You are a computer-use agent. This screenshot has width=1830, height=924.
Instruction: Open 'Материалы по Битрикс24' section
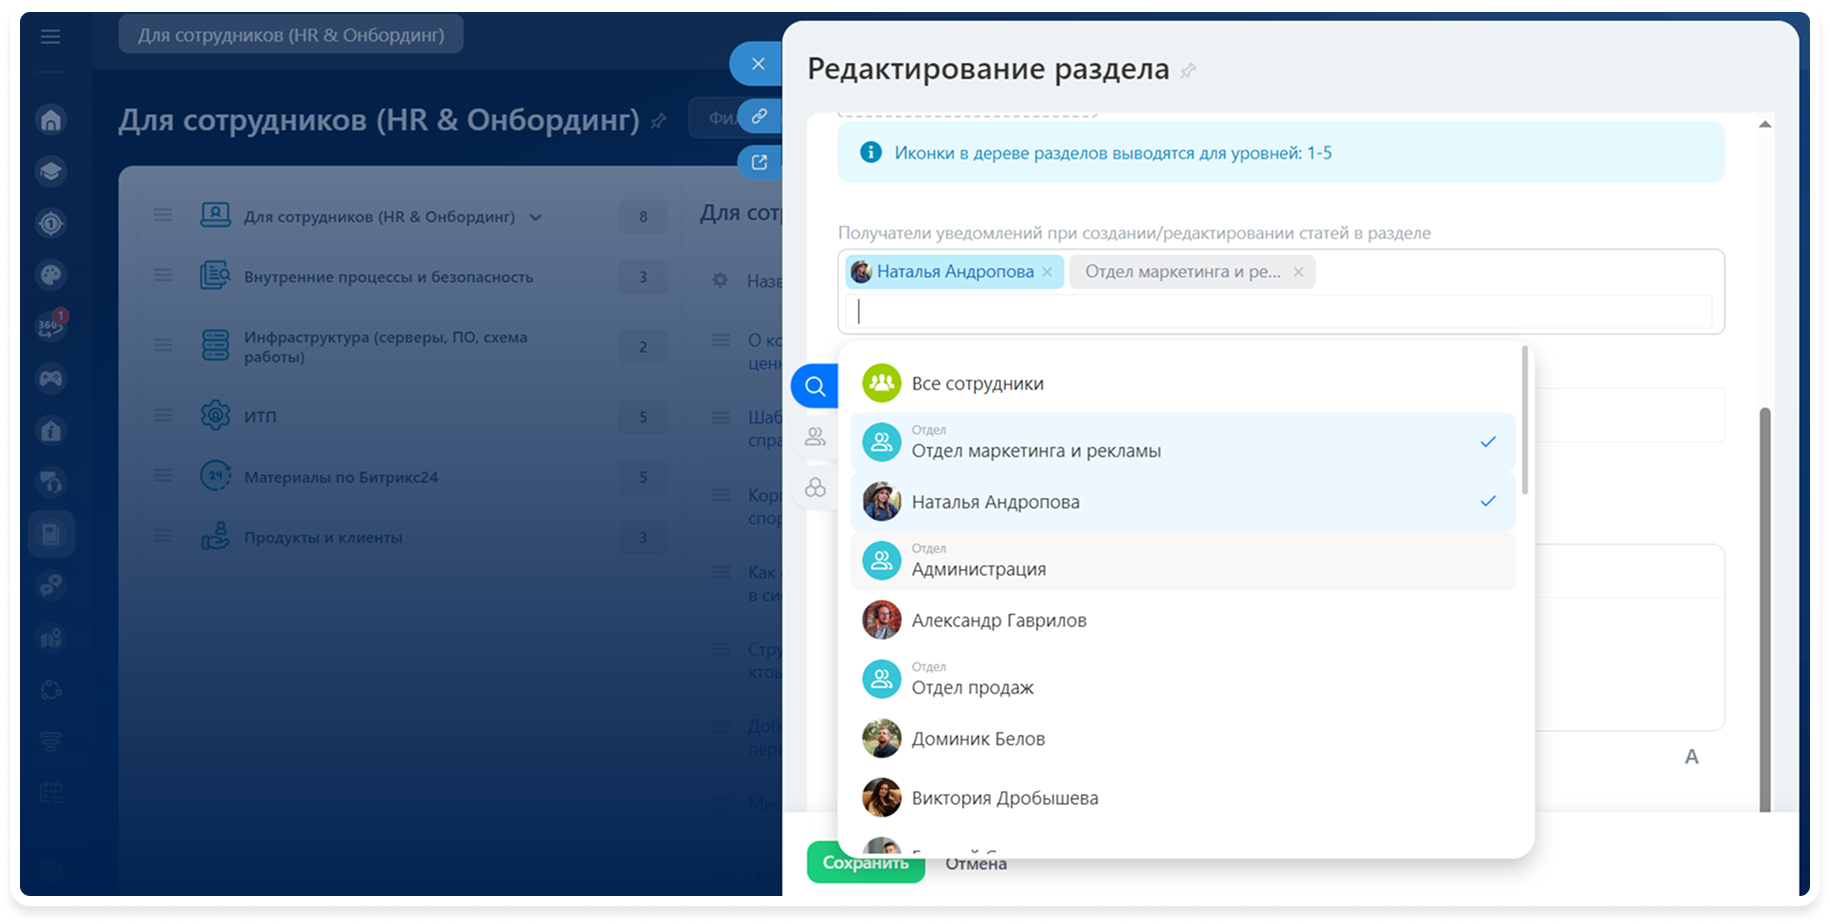point(341,477)
